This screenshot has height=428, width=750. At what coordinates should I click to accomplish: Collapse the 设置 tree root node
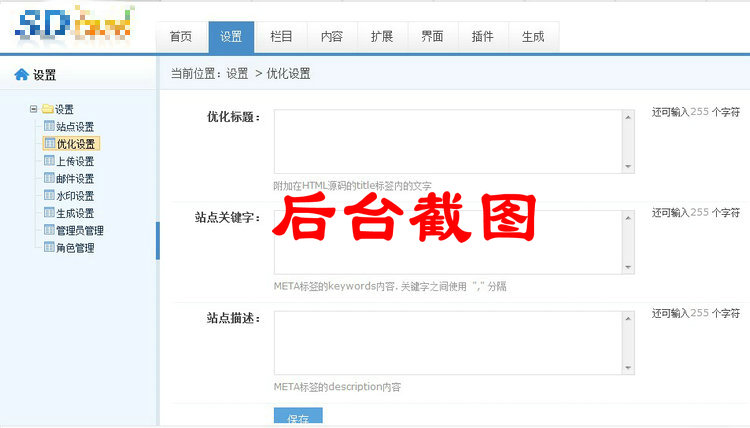(34, 109)
